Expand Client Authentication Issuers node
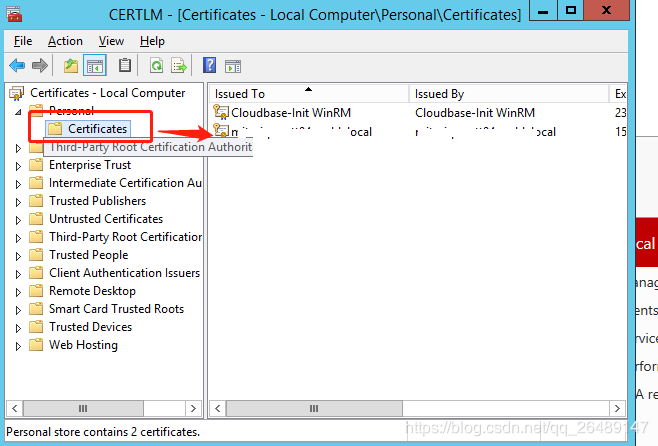 [18, 274]
